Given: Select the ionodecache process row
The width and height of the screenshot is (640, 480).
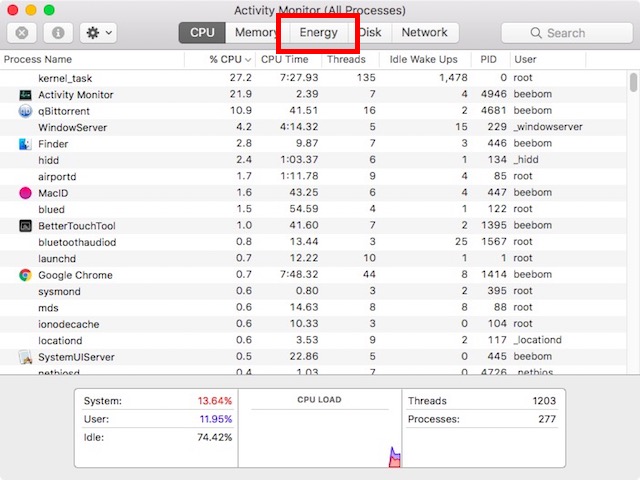Looking at the screenshot, I should click(x=313, y=324).
